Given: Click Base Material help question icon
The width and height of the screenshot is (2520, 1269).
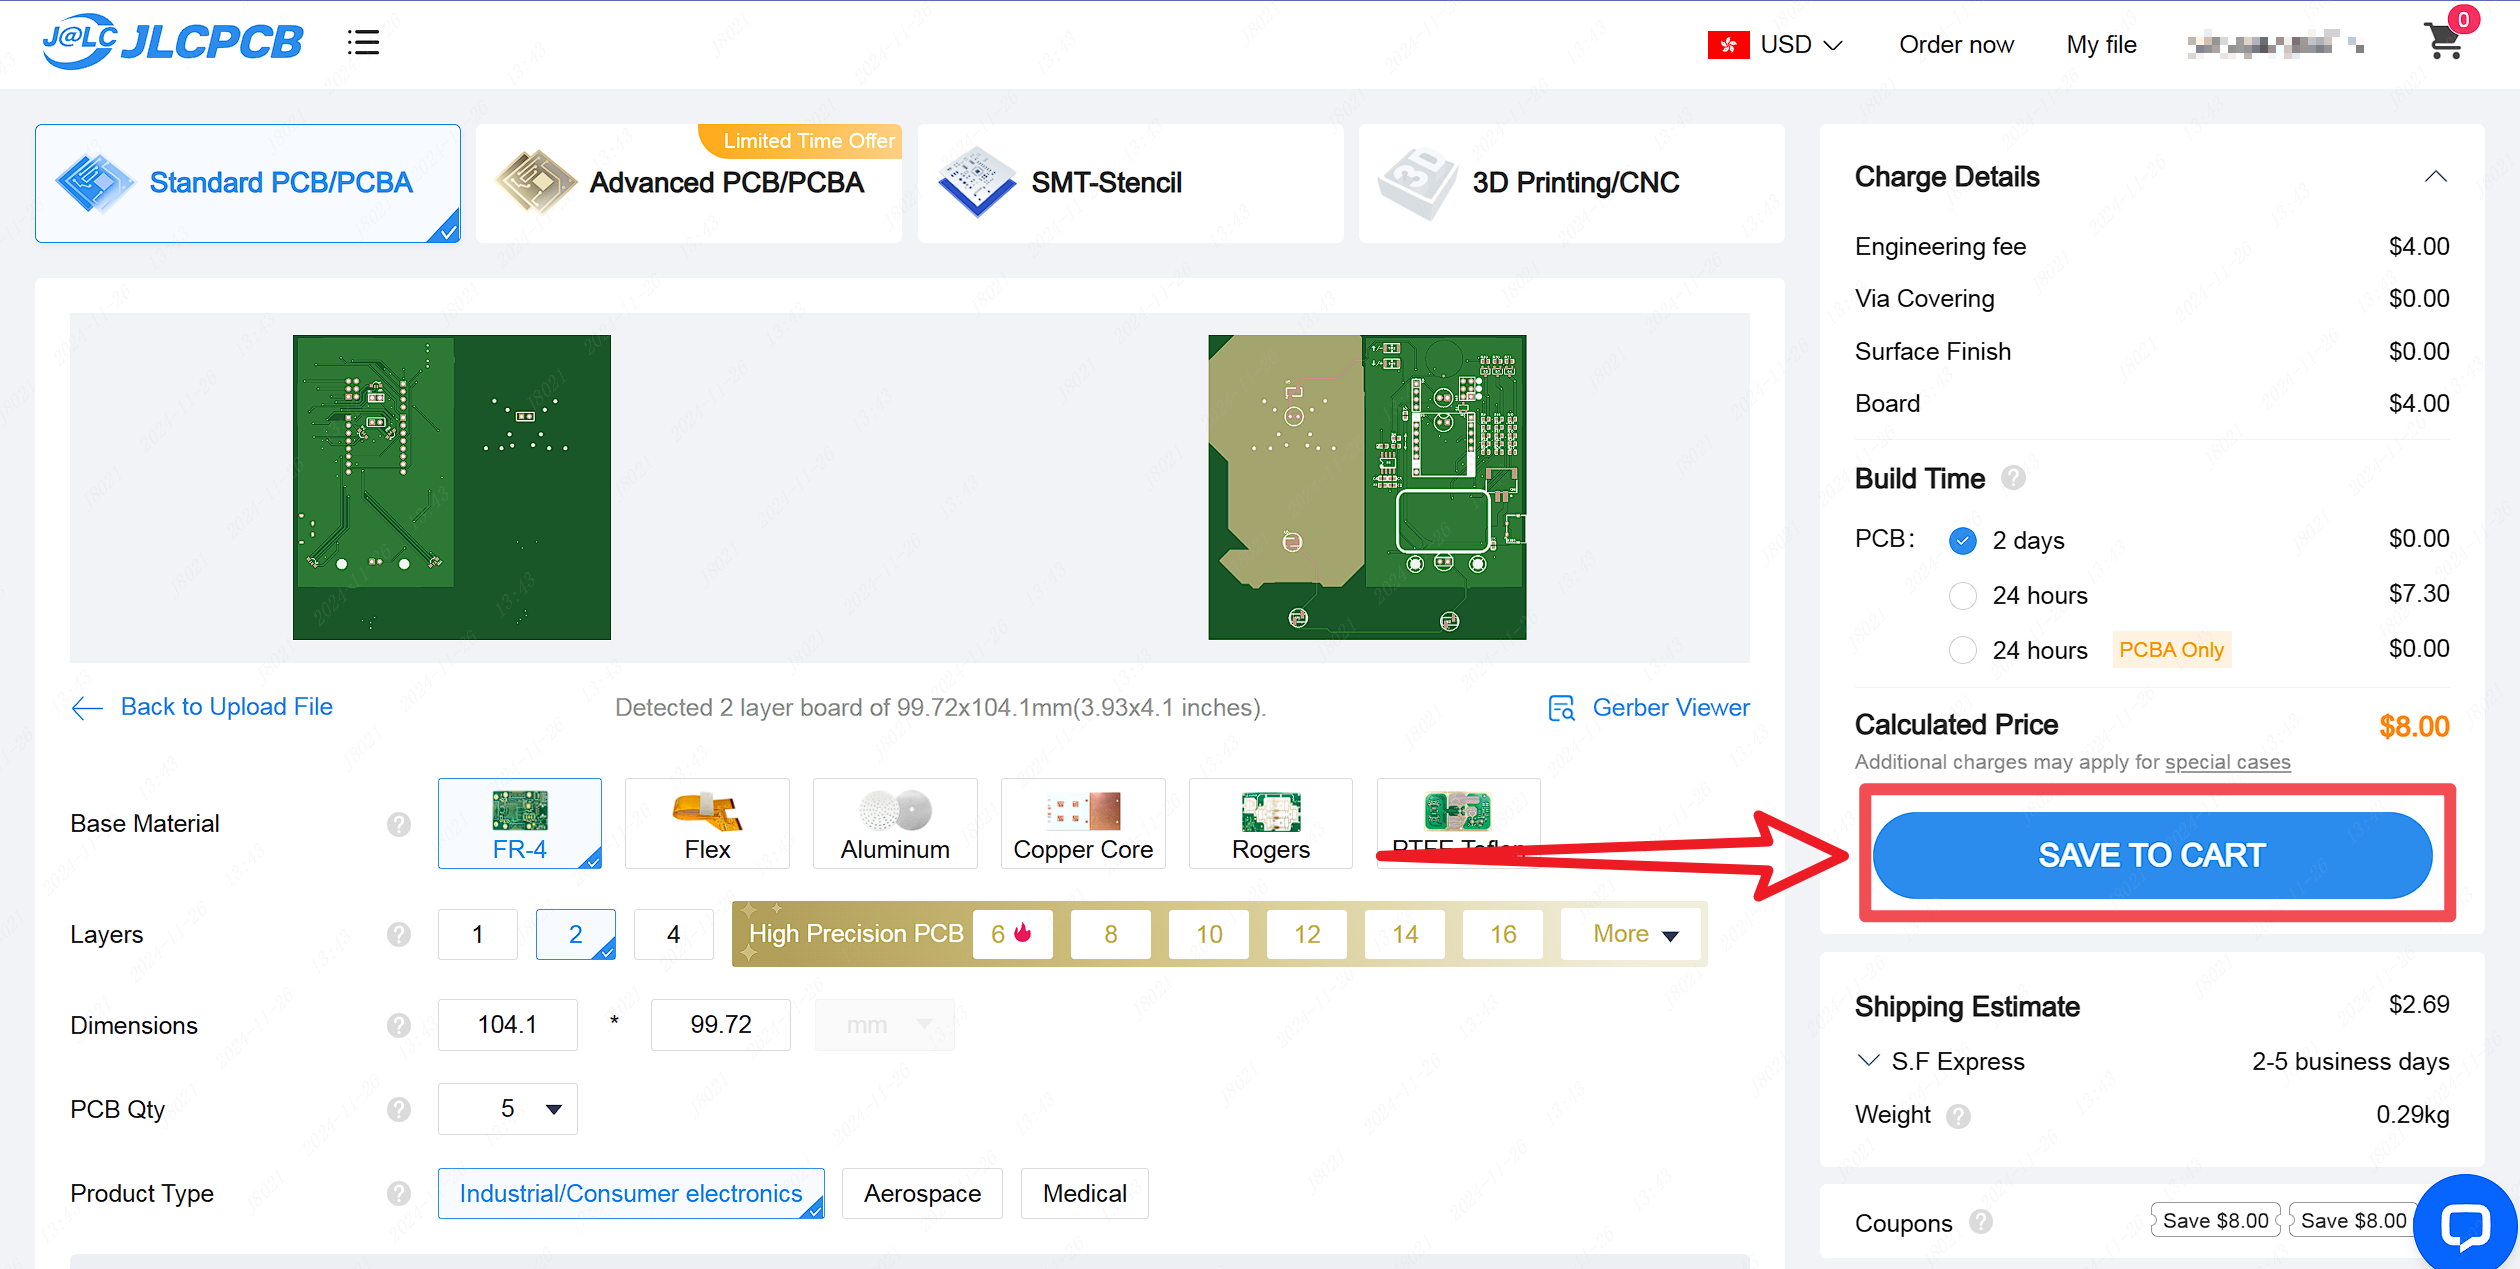Looking at the screenshot, I should pos(399,824).
